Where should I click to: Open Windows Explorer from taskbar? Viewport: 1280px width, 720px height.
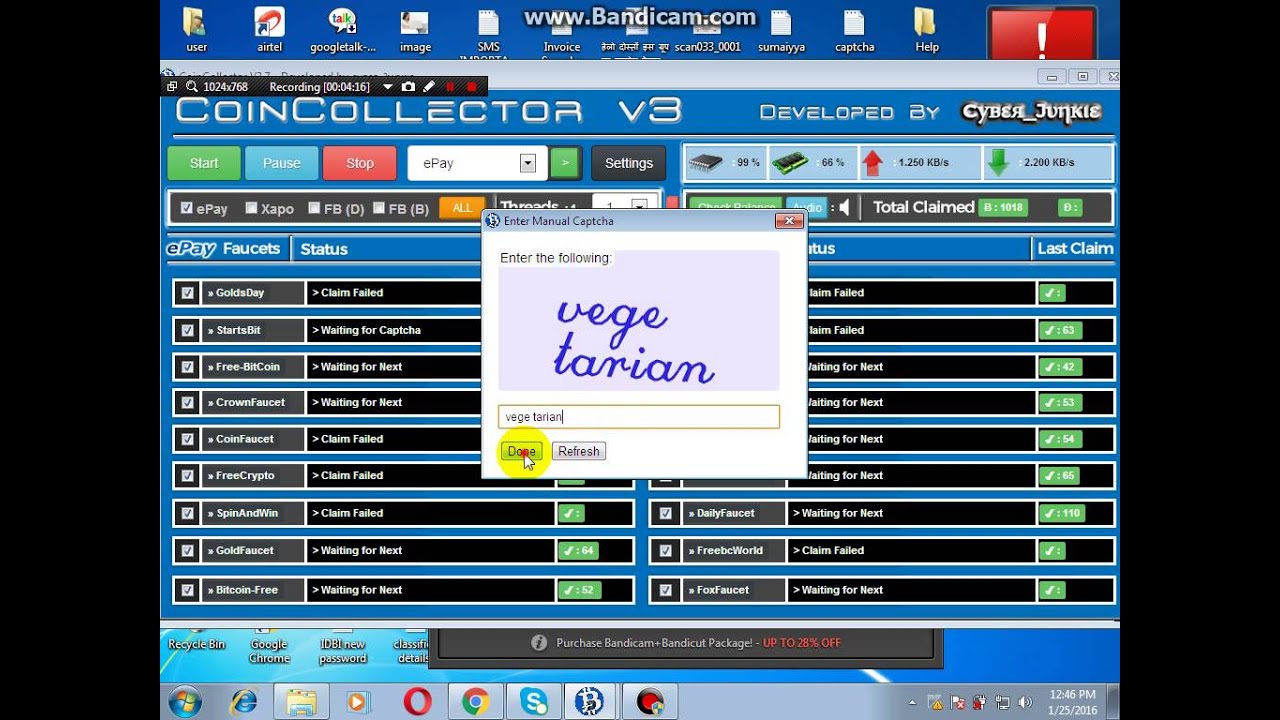coord(302,702)
